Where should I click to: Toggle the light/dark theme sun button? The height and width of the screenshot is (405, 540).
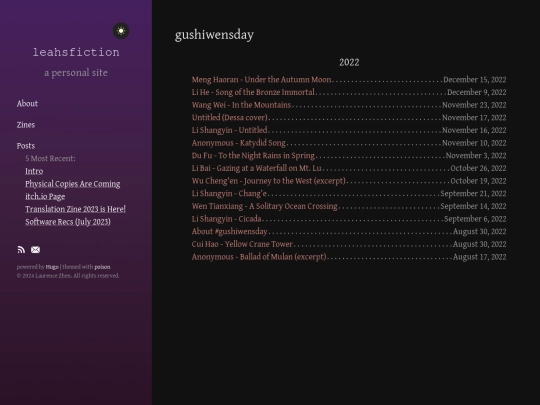[x=121, y=31]
